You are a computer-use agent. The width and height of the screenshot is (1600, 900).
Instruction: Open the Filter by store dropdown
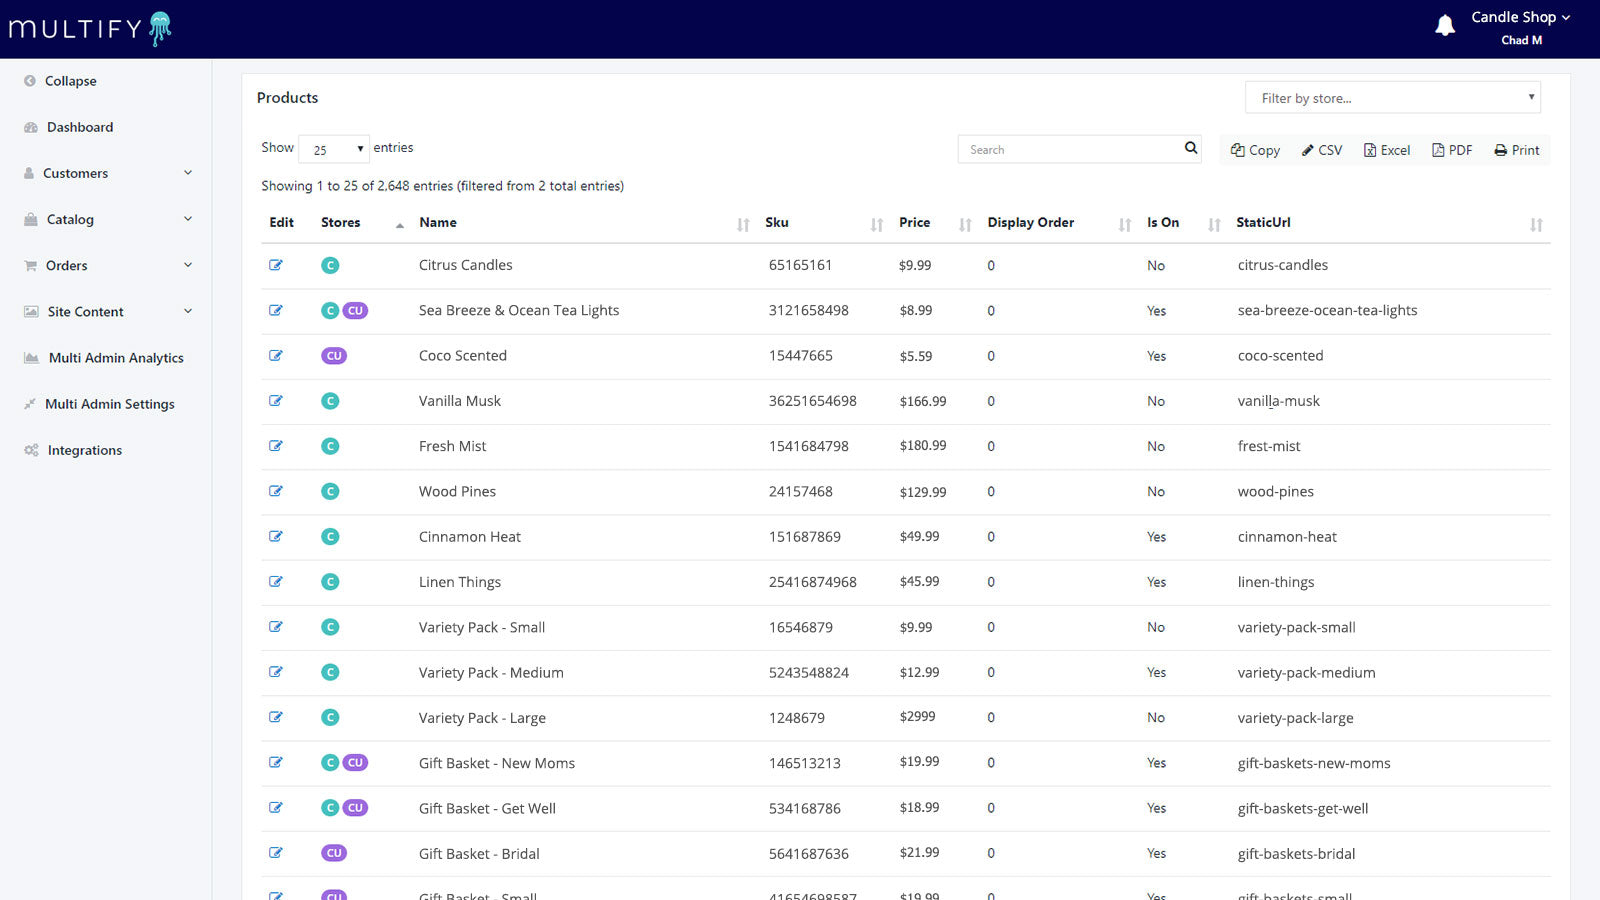point(1392,97)
